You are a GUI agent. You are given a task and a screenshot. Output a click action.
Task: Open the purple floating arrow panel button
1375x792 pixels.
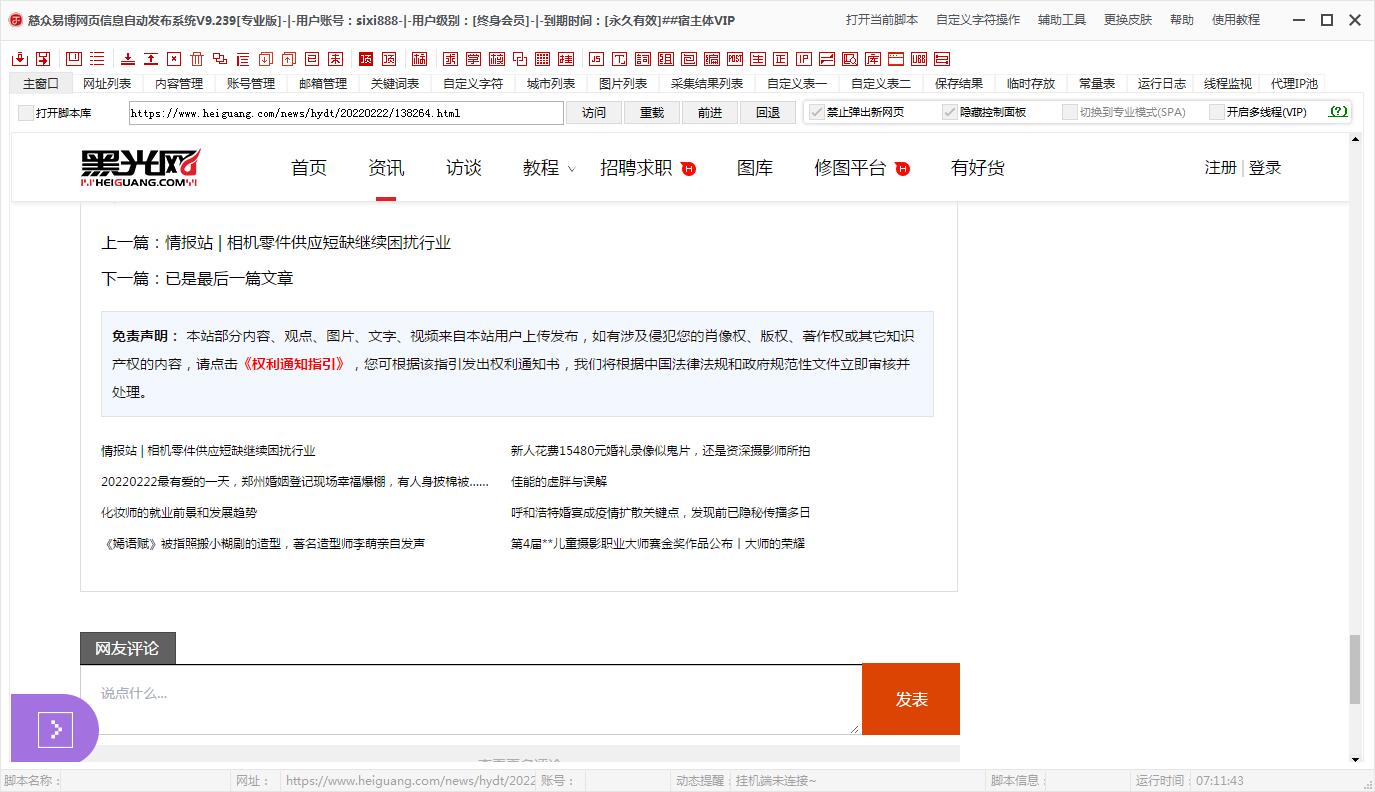[x=55, y=730]
